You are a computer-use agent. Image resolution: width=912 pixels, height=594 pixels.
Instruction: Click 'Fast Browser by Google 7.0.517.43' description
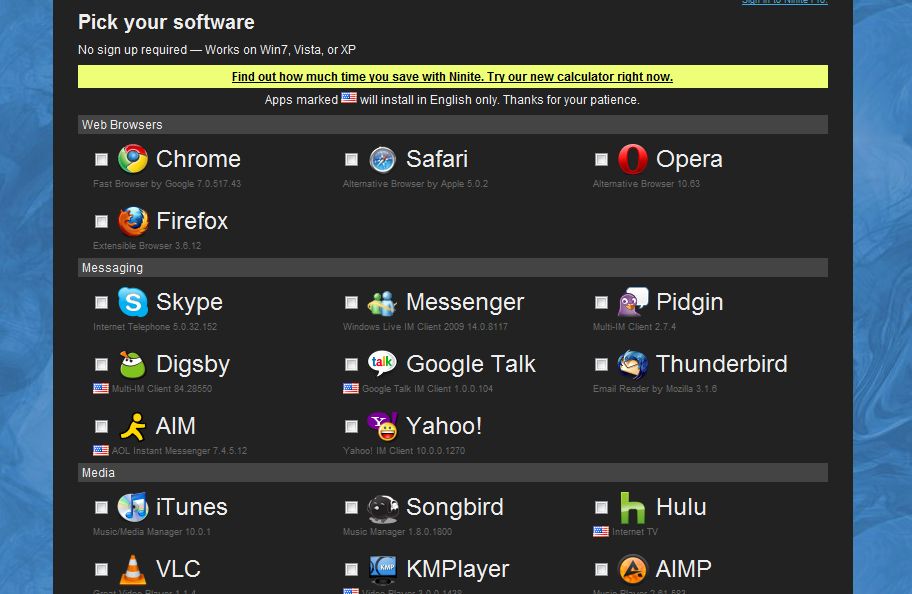[x=167, y=184]
